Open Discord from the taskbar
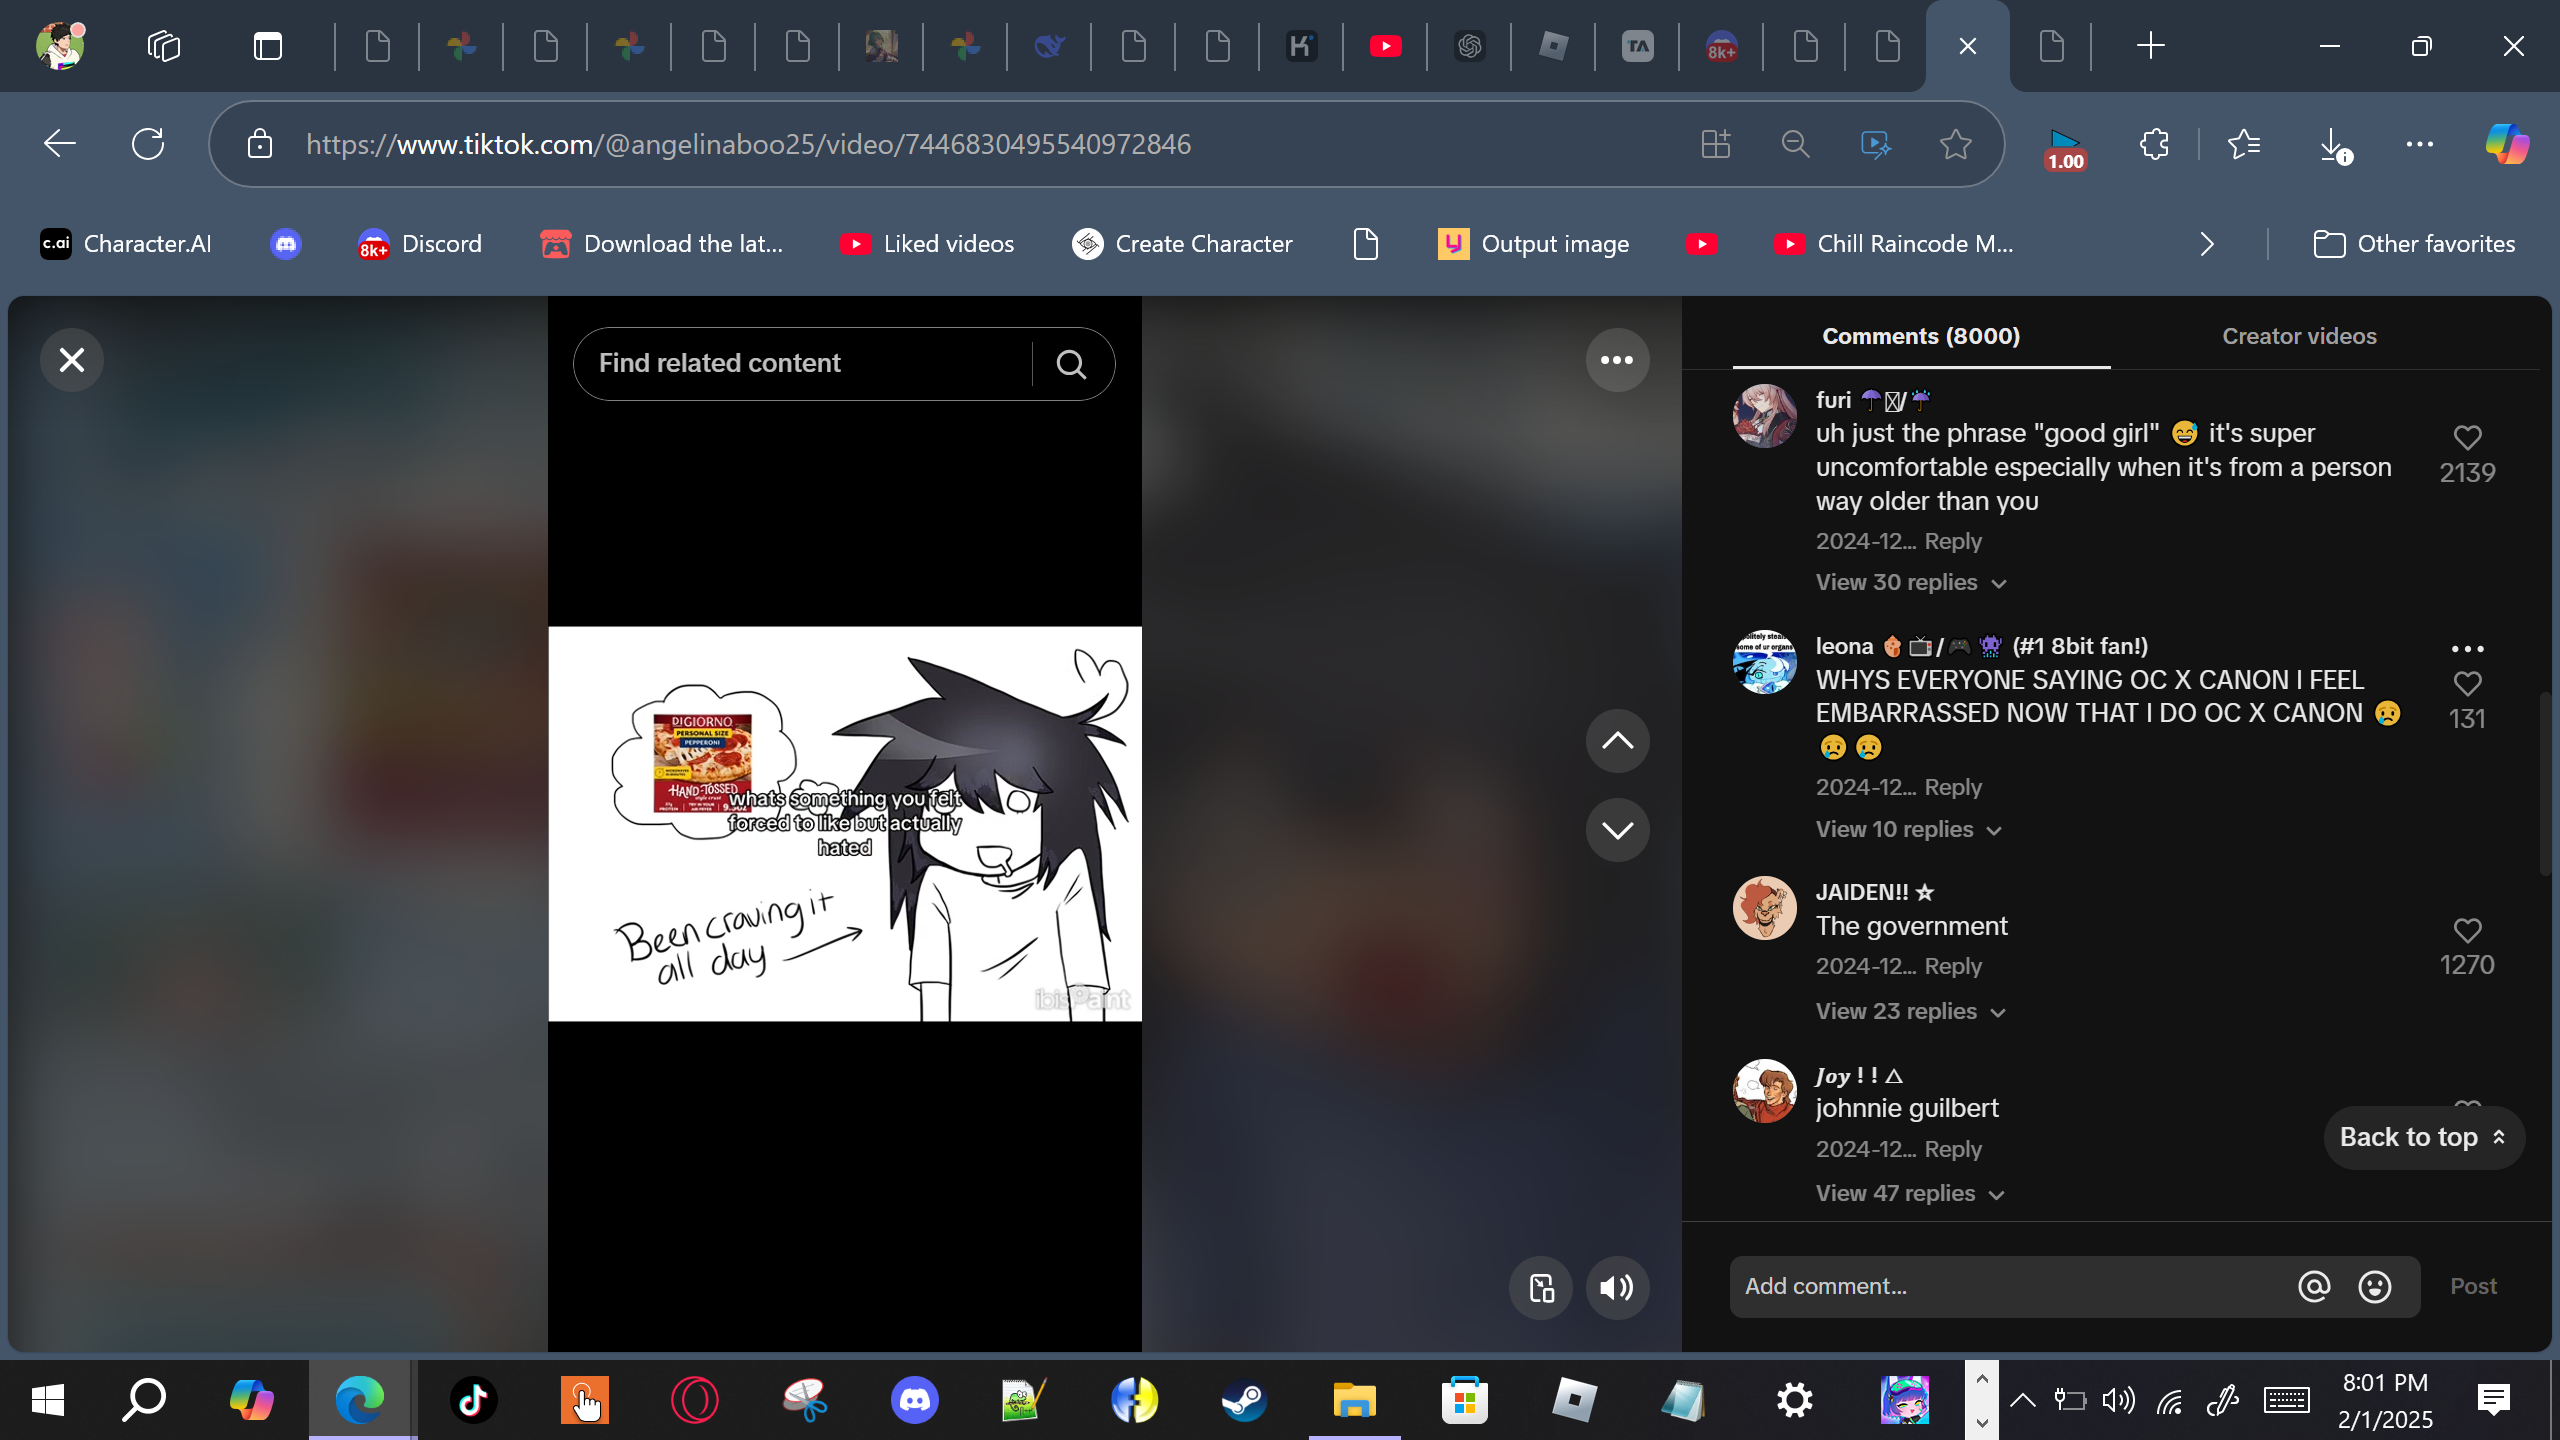Image resolution: width=2560 pixels, height=1440 pixels. (x=914, y=1400)
